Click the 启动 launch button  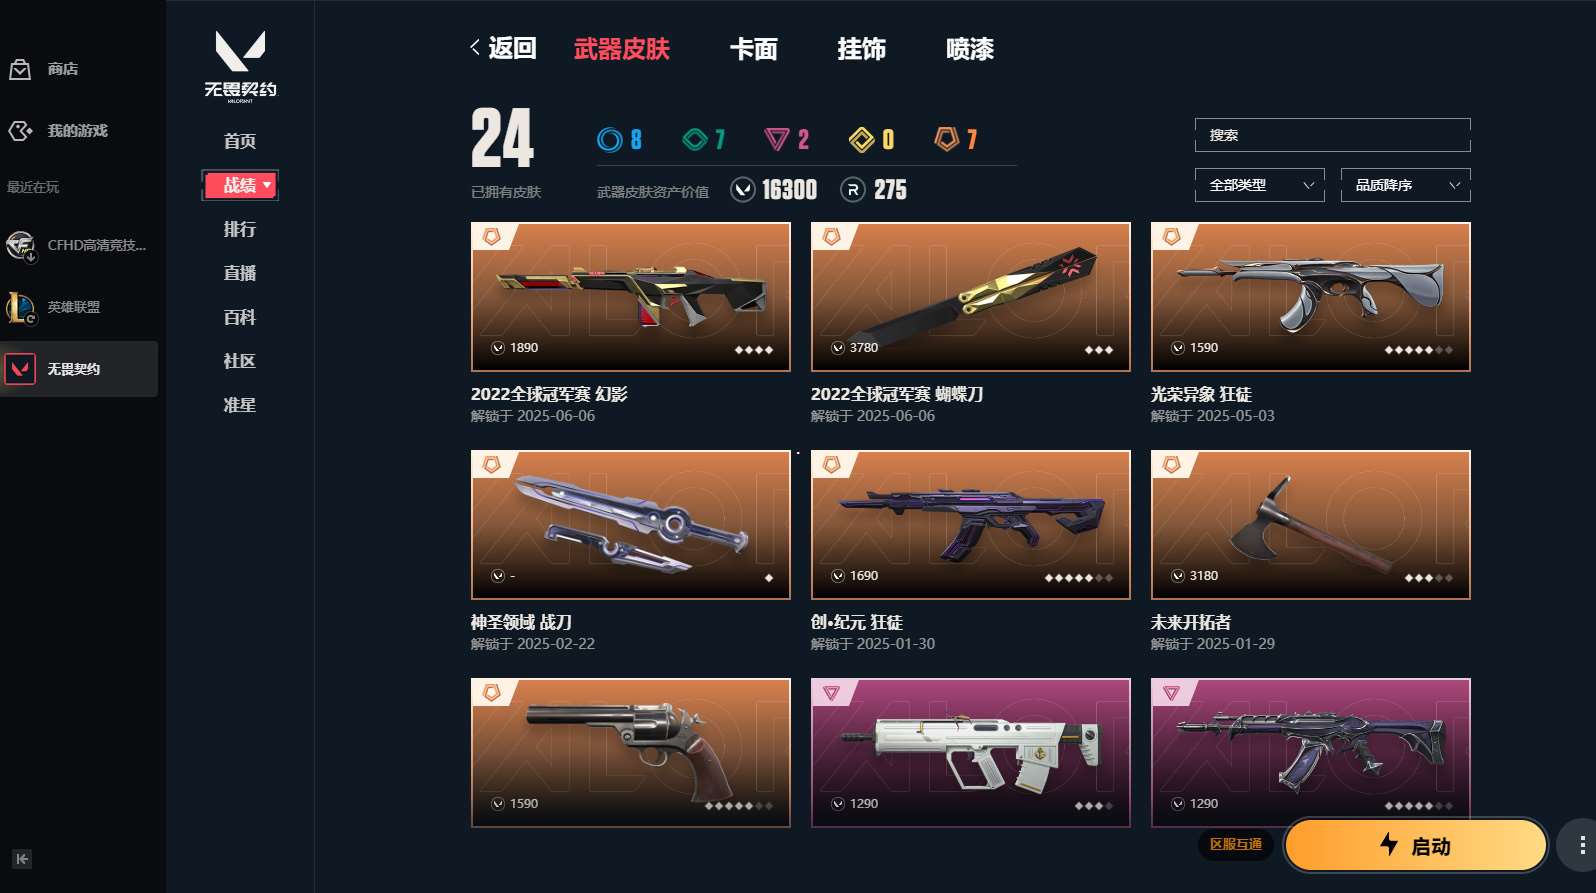1416,845
